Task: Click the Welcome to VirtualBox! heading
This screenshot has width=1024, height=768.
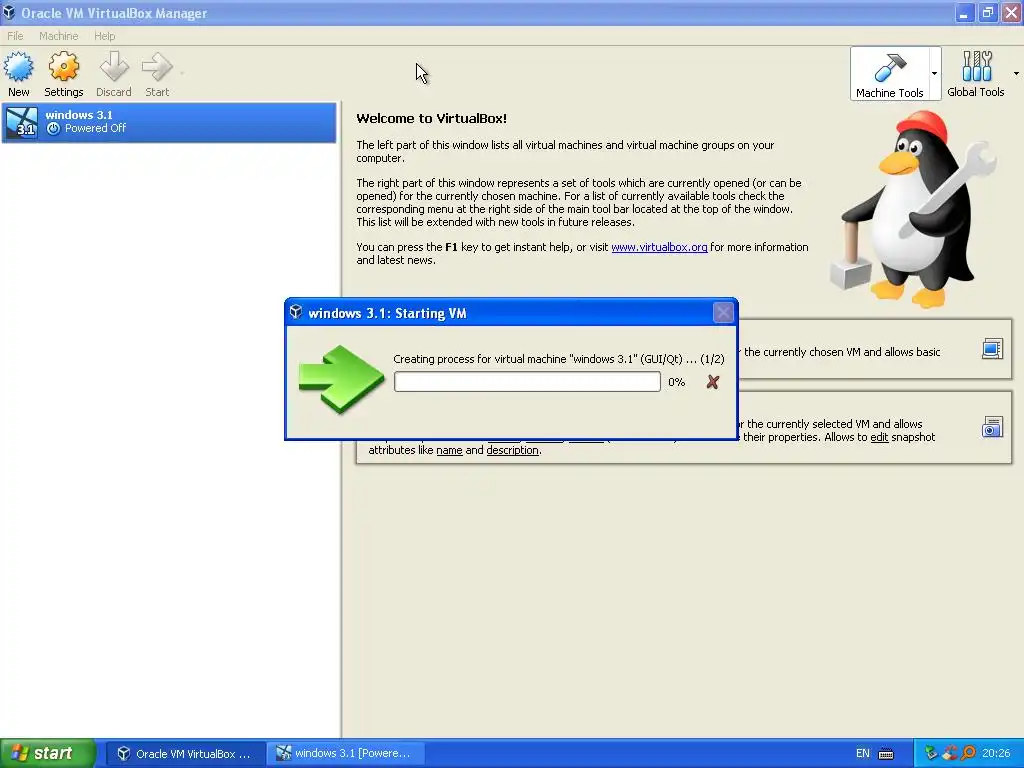Action: (x=432, y=118)
